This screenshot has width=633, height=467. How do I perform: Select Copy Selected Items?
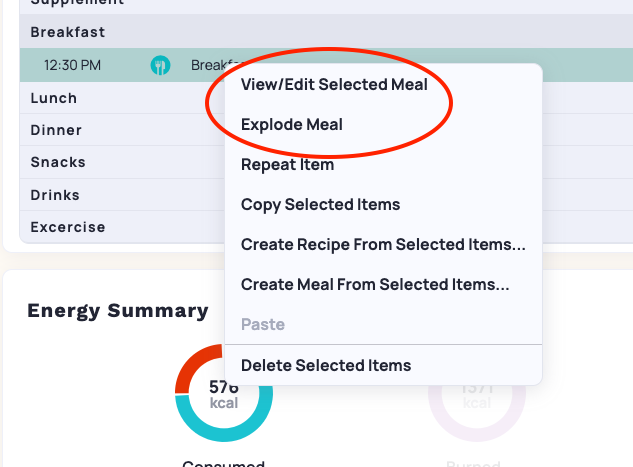coord(320,204)
